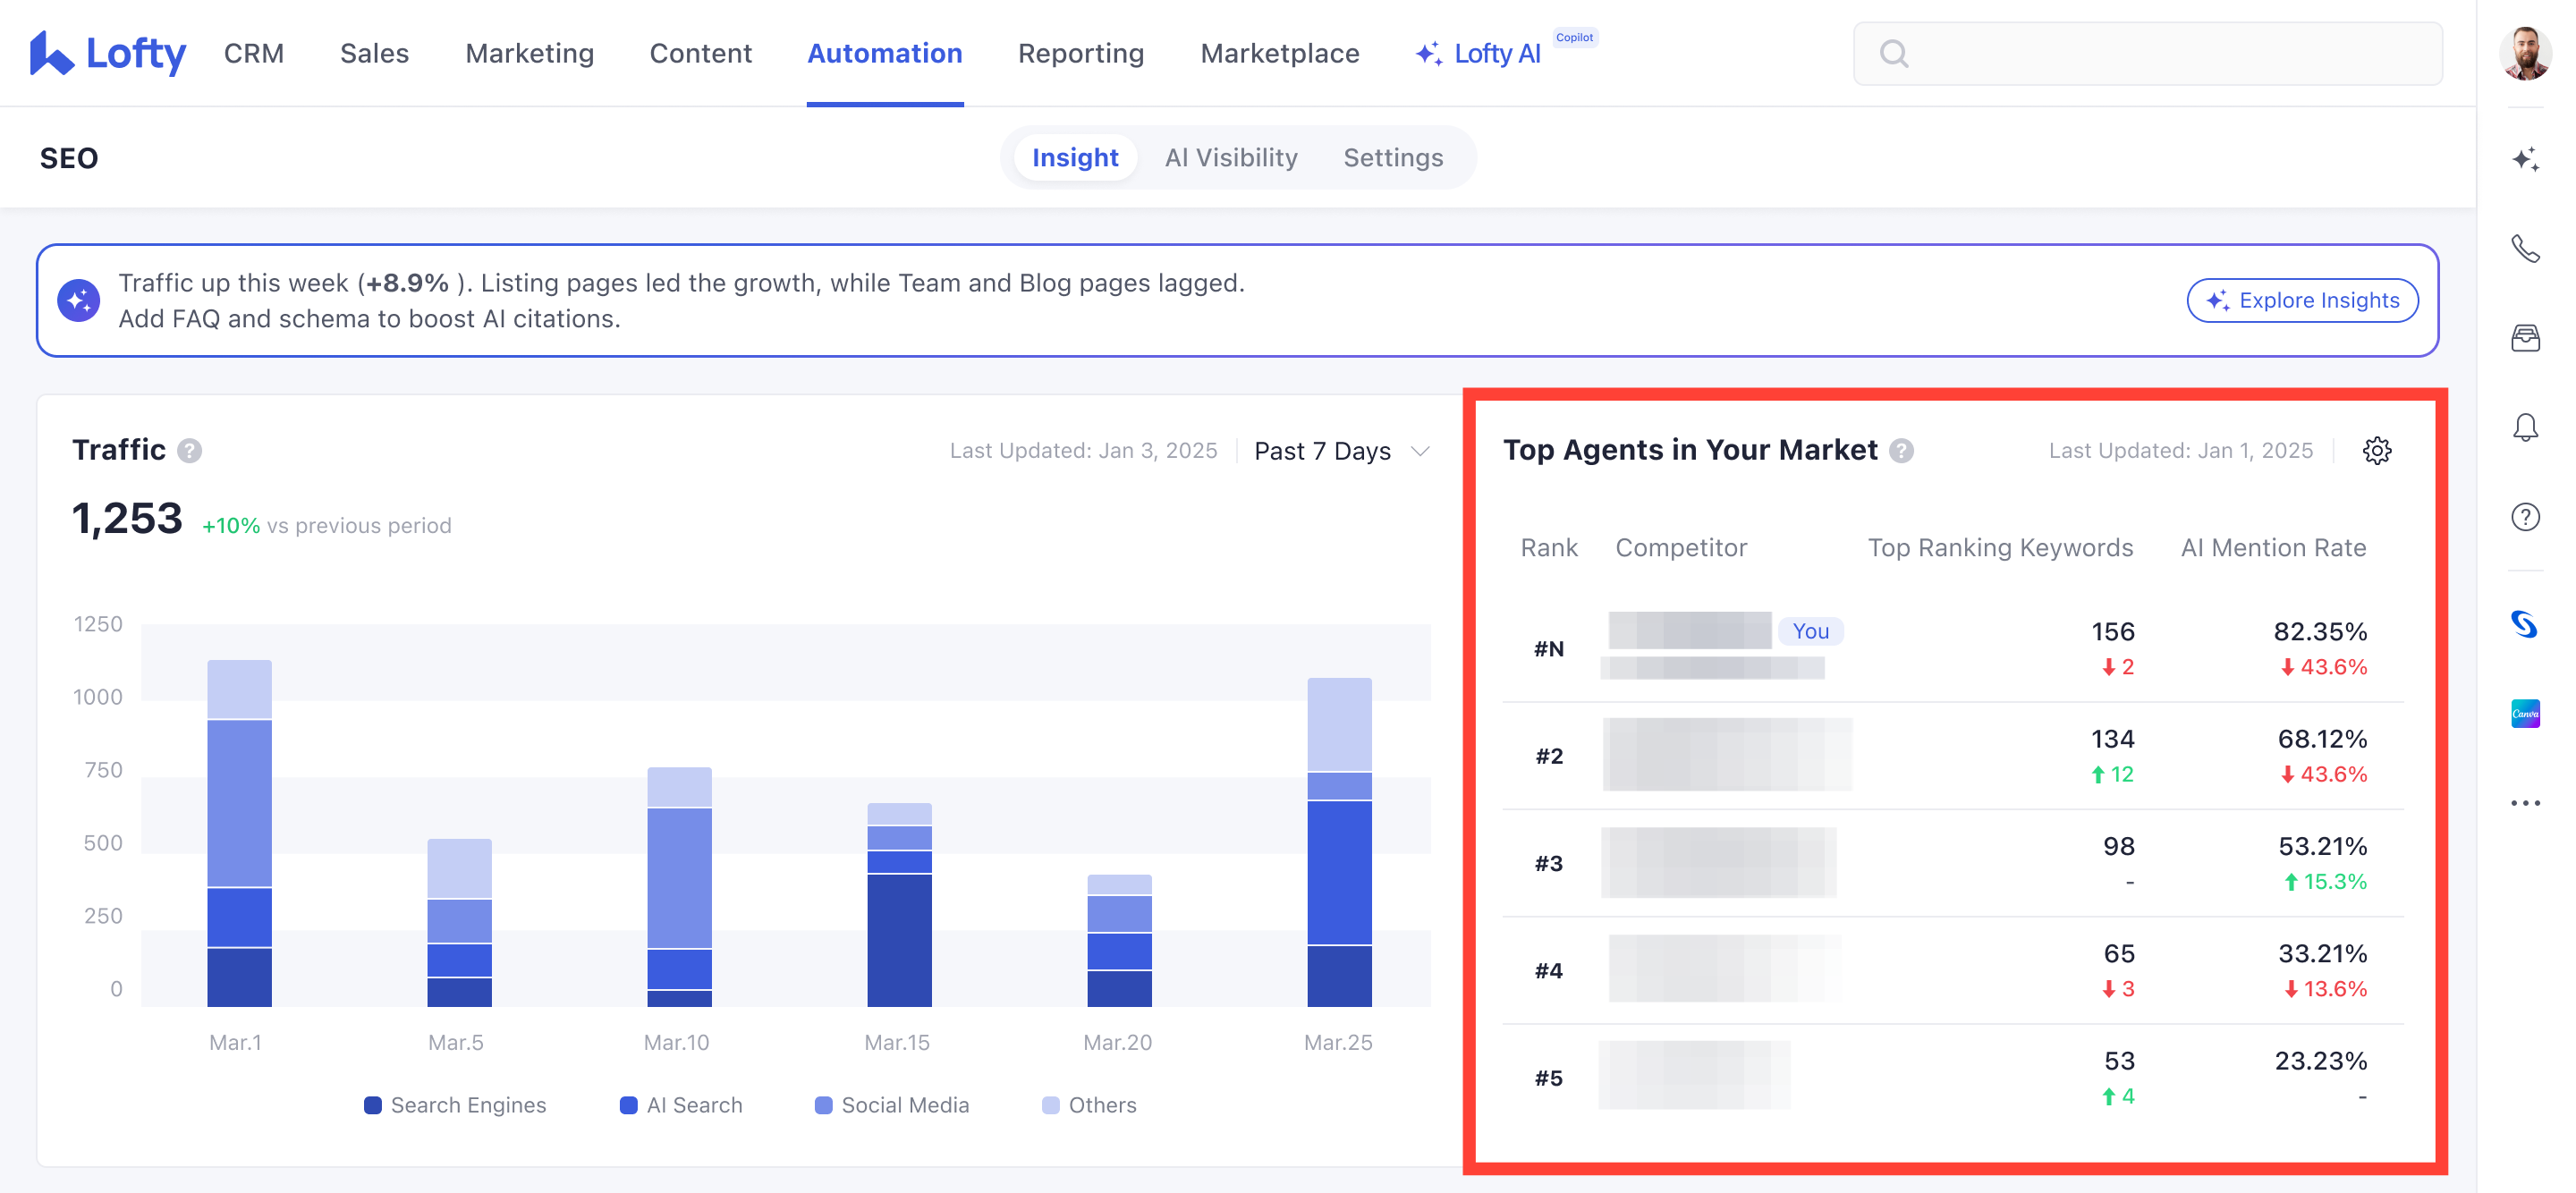Click the help question mark in sidebar
2576x1193 pixels.
(x=2525, y=517)
